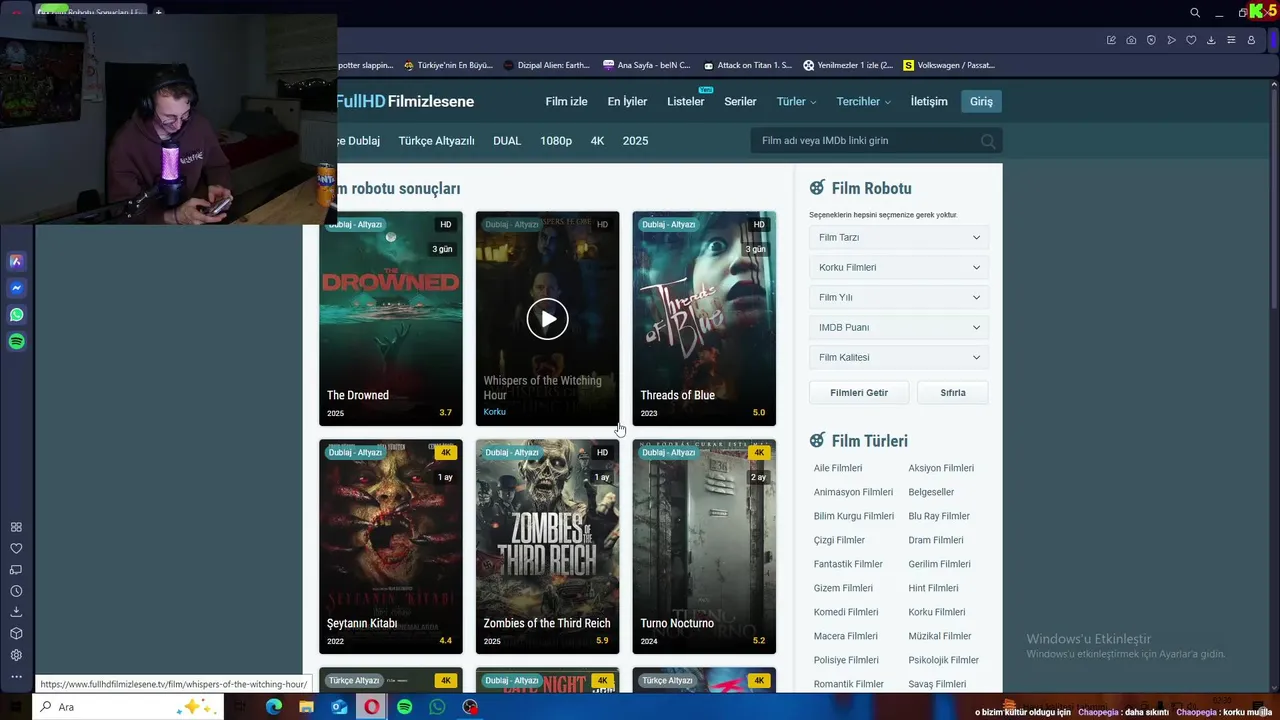Viewport: 1280px width, 720px height.
Task: Open the Komedi Filmleri genre link
Action: [x=846, y=612]
